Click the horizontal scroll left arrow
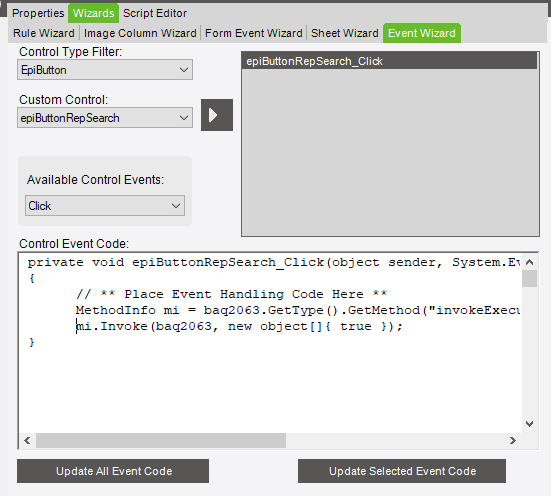 coord(27,440)
